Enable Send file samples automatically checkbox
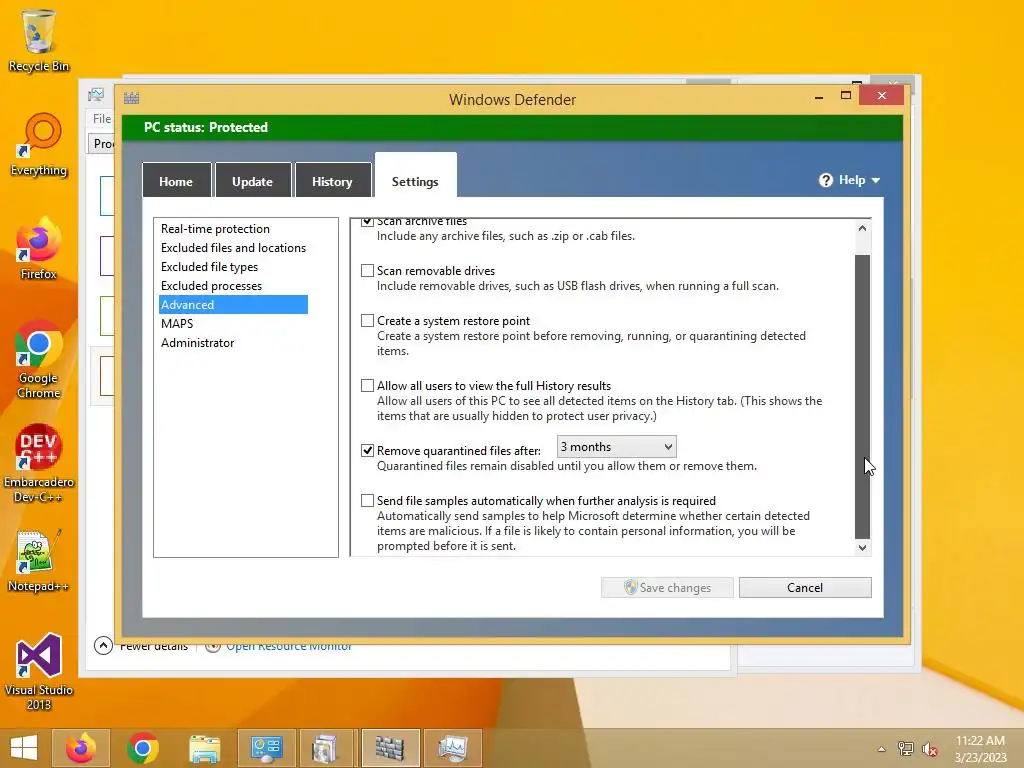The height and width of the screenshot is (768, 1024). click(x=368, y=500)
